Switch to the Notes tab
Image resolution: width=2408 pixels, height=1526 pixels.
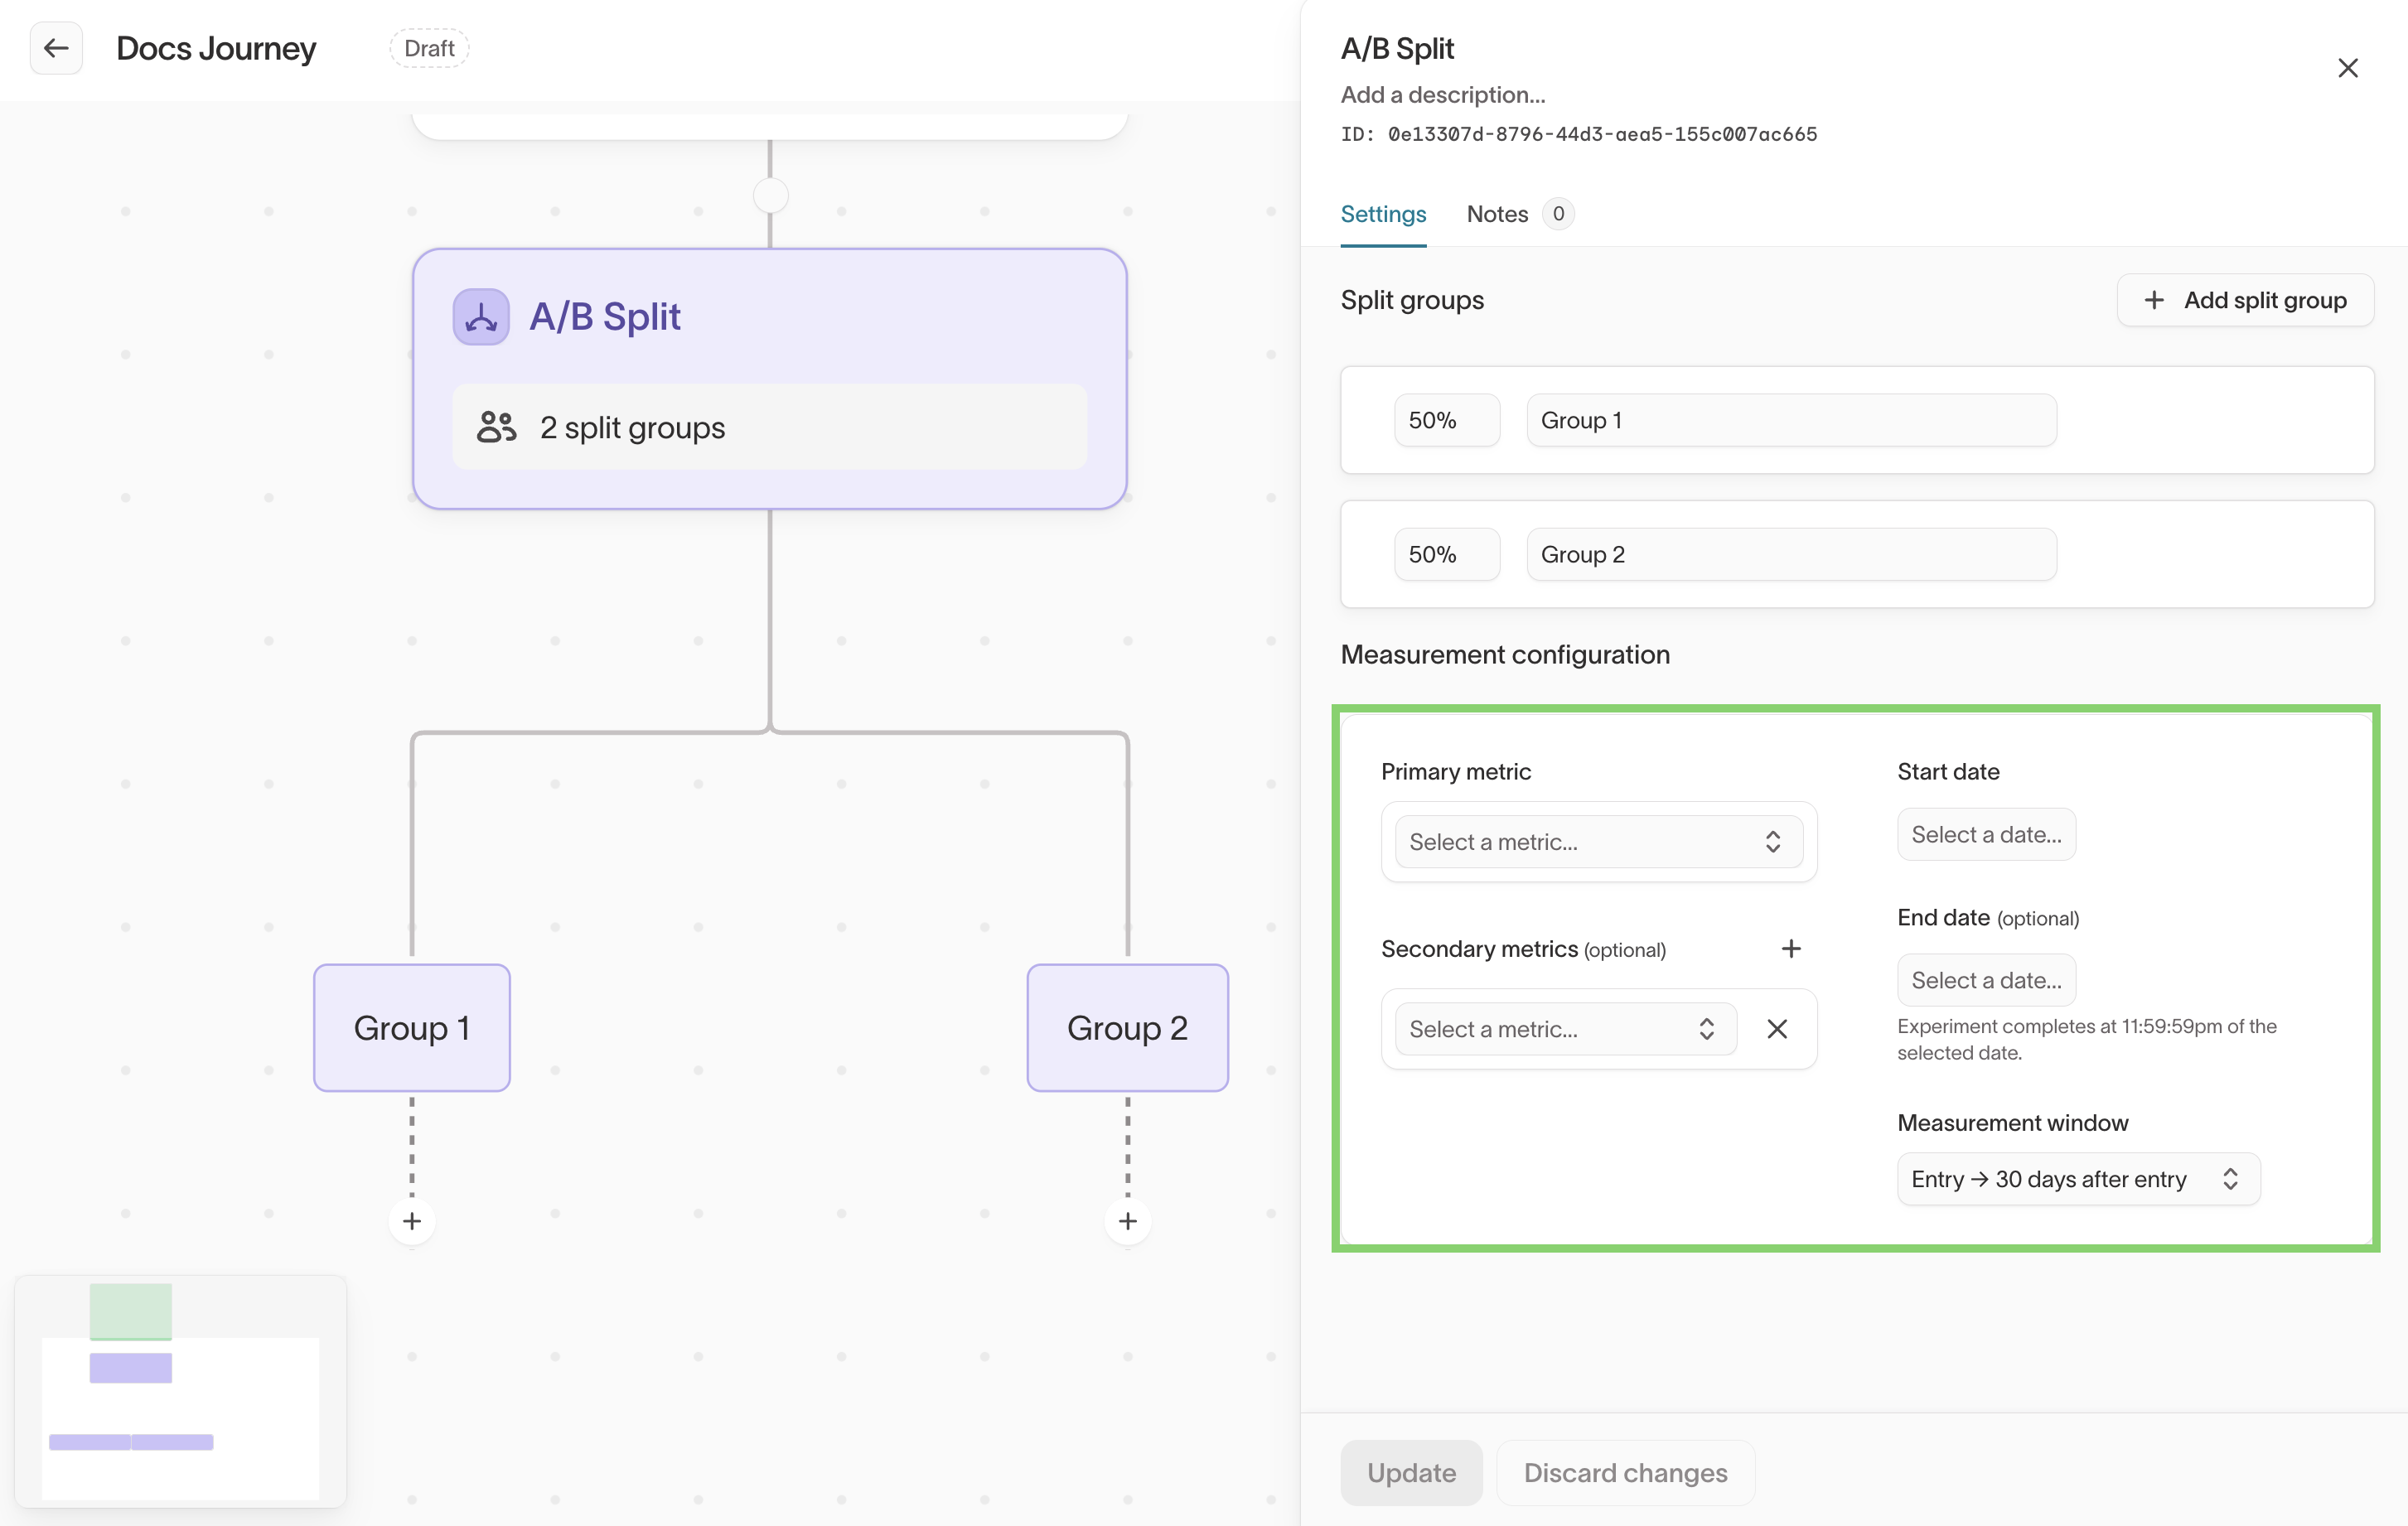click(x=1497, y=214)
